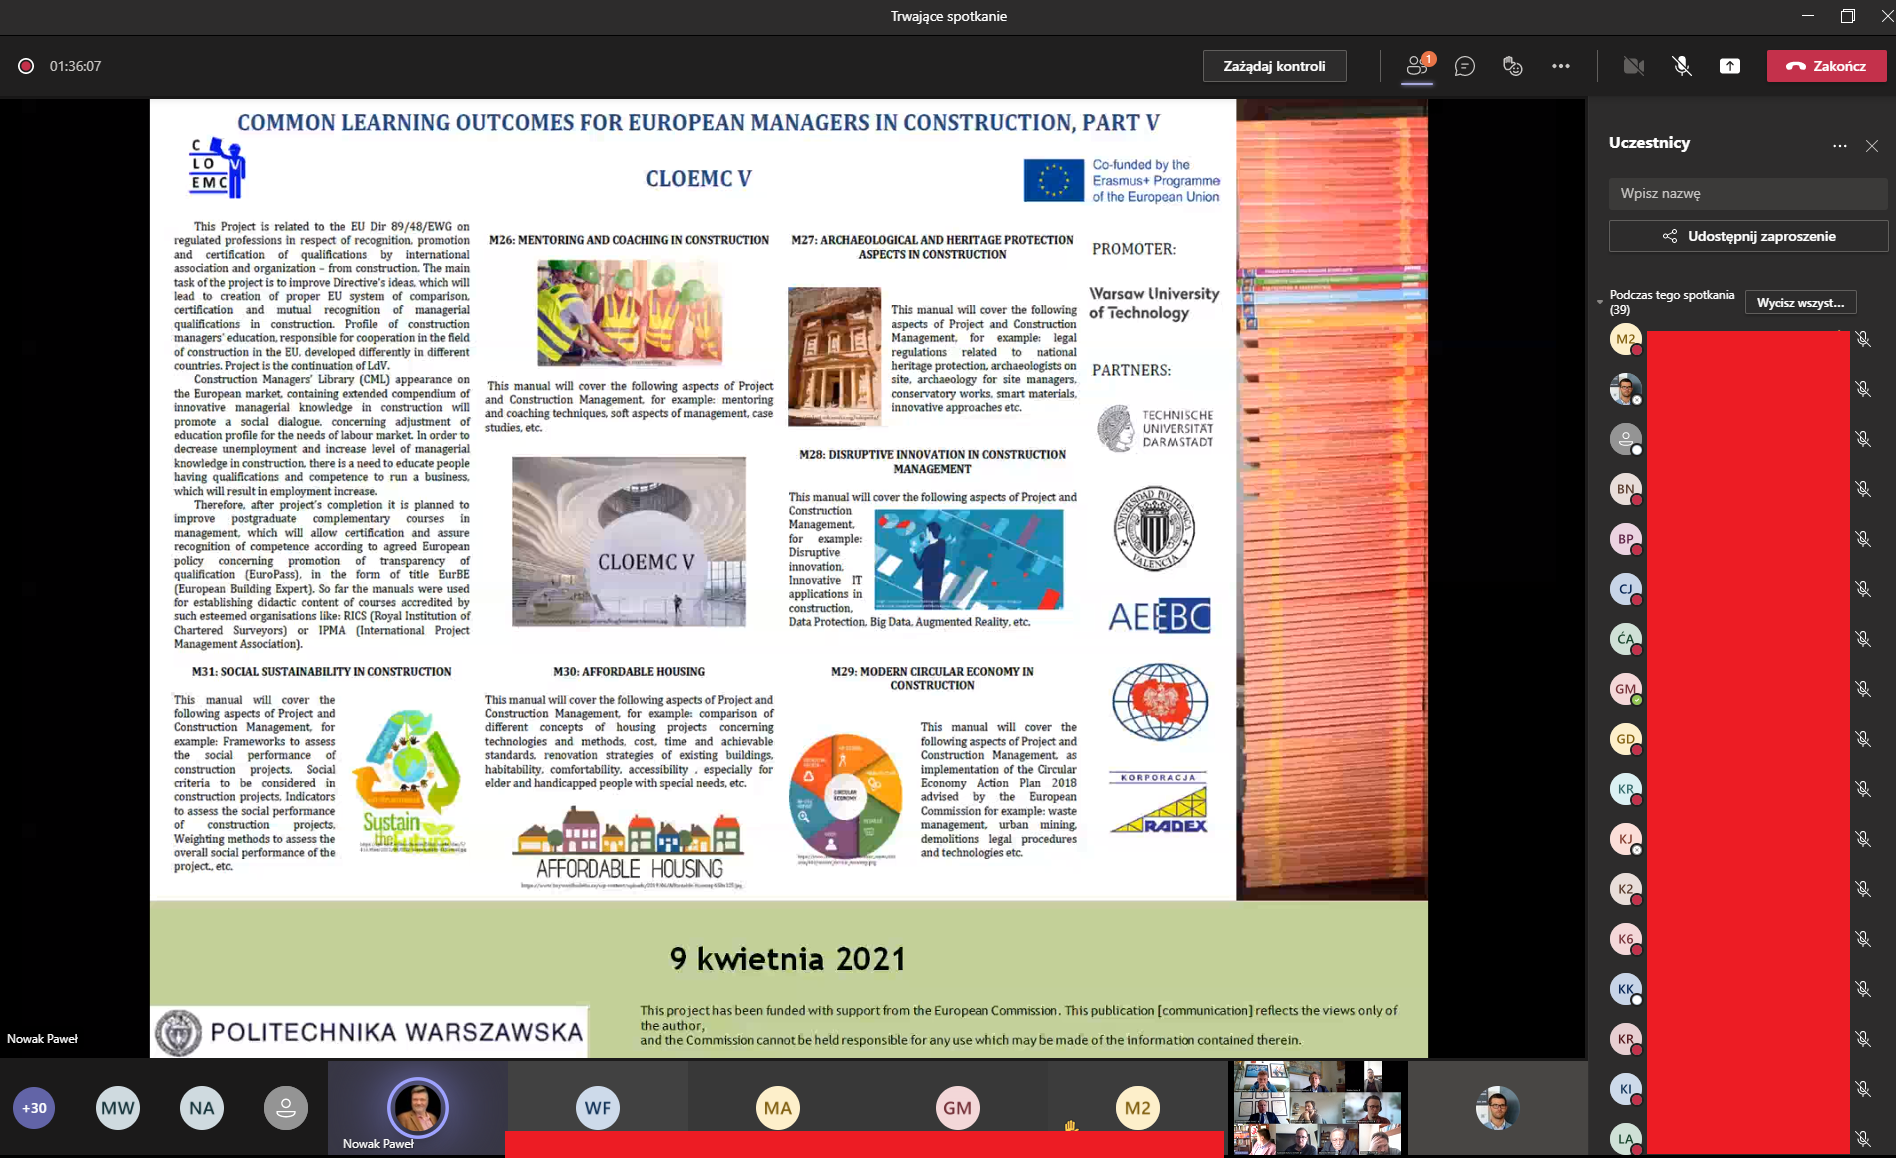Click the share content icon
Viewport: 1896px width, 1158px height.
[1730, 66]
